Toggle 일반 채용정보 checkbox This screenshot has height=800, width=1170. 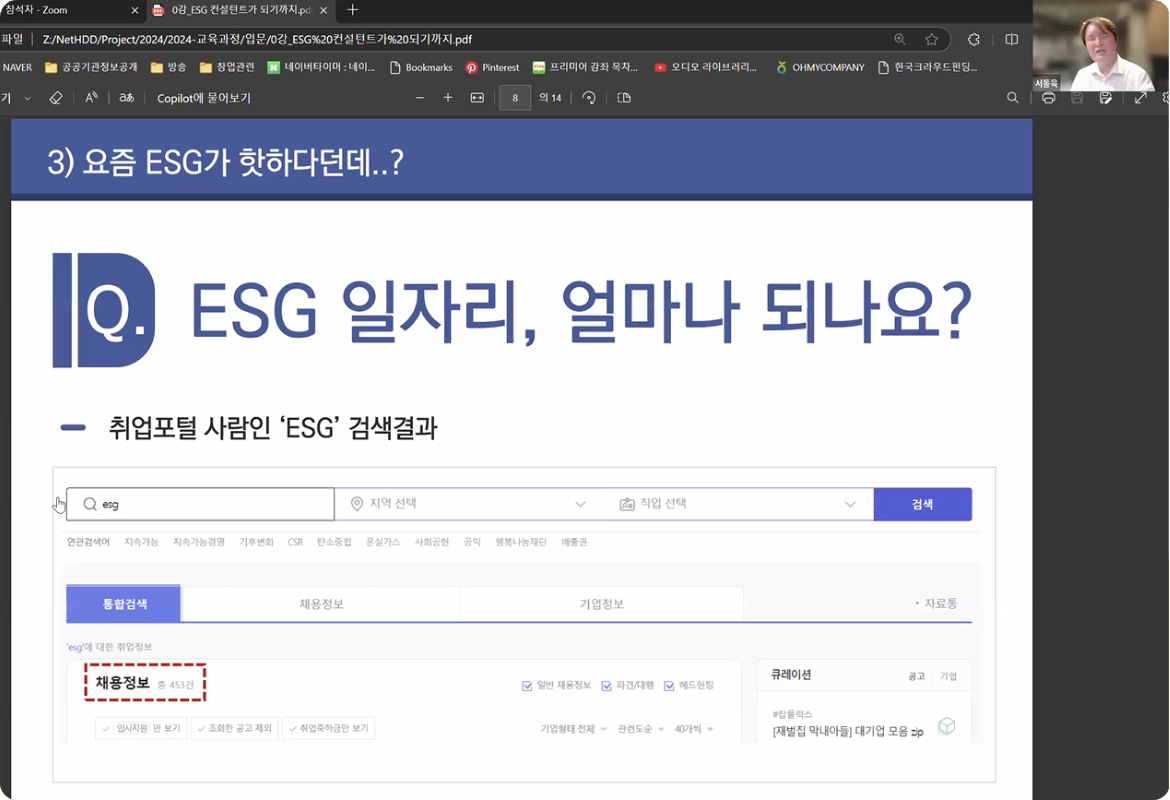527,686
